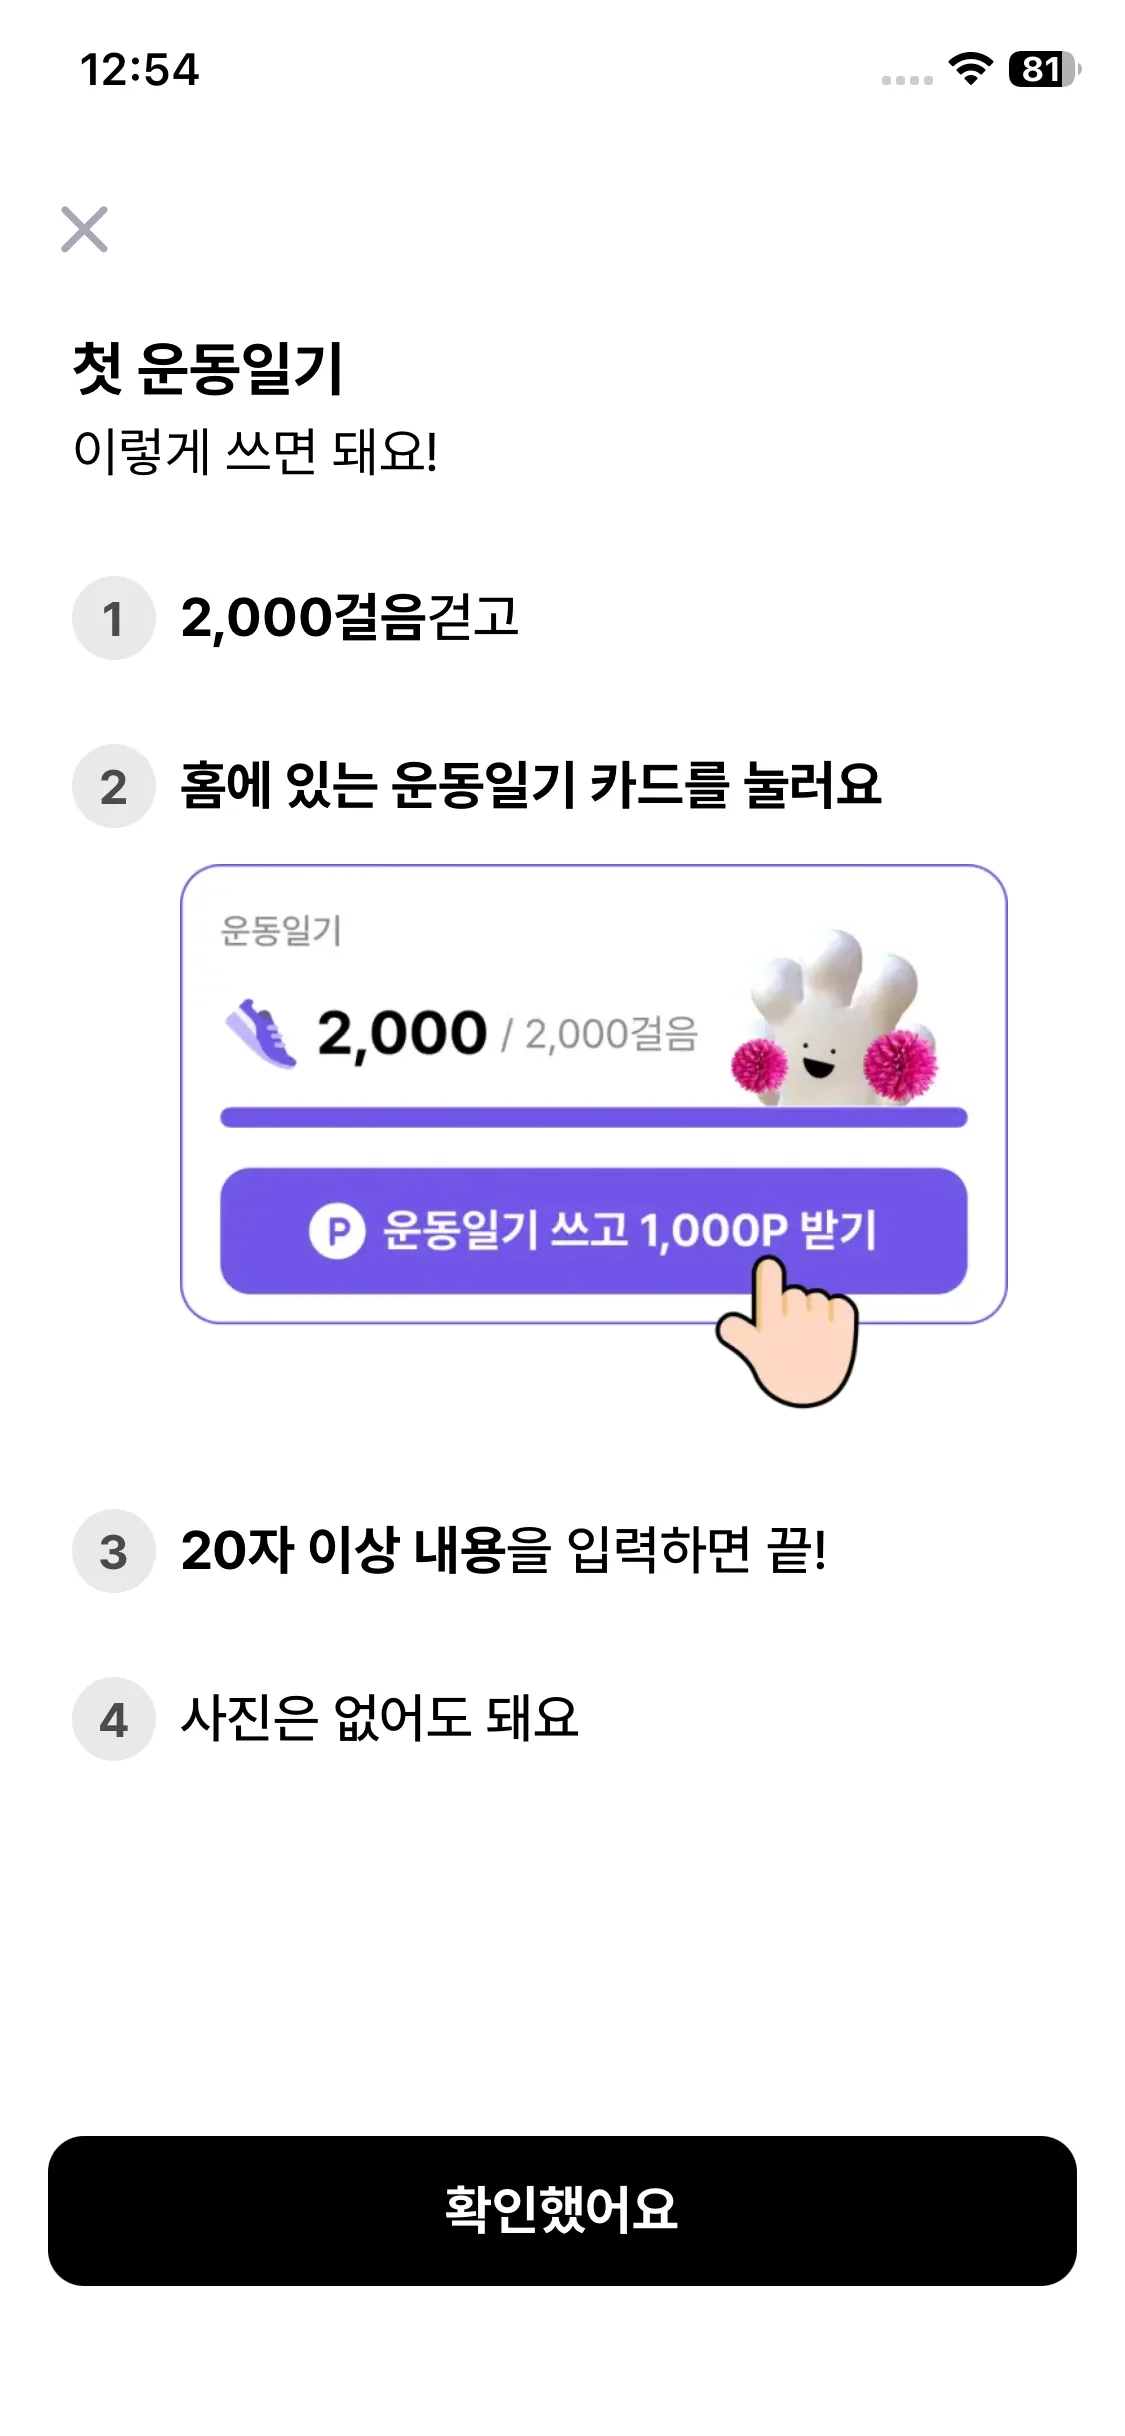Image resolution: width=1125 pixels, height=2436 pixels.
Task: Tap the Wi-Fi status icon
Action: (x=969, y=69)
